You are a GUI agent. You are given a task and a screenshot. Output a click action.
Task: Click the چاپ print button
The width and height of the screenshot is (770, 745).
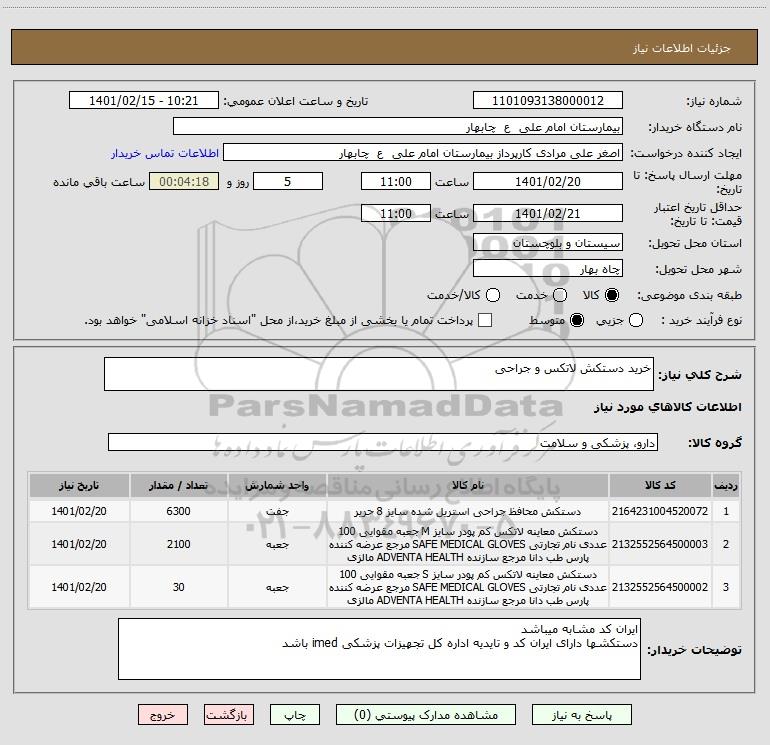(x=295, y=715)
